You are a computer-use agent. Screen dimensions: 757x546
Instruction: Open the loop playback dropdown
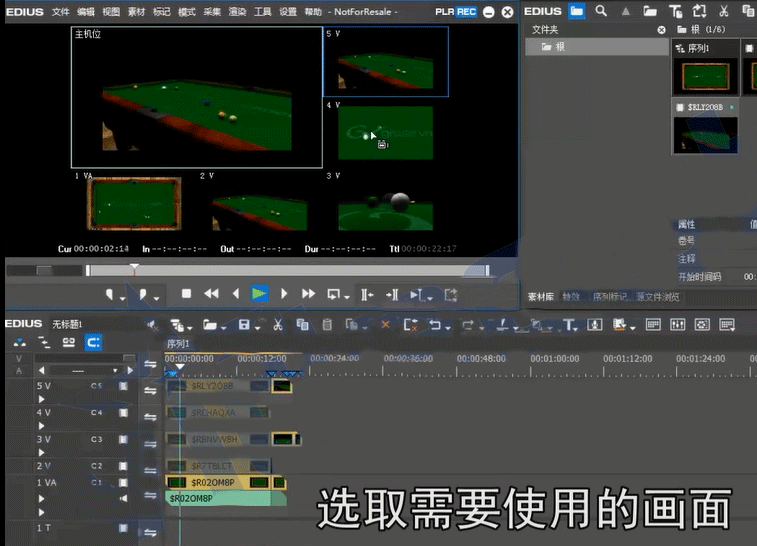pyautogui.click(x=347, y=296)
